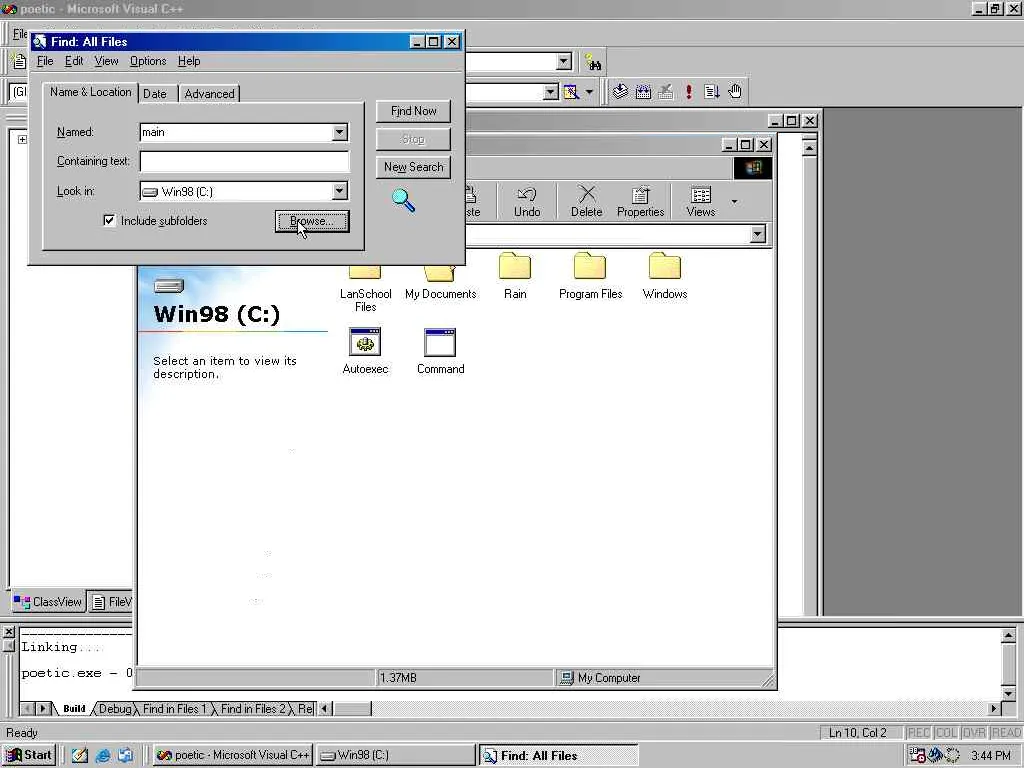The height and width of the screenshot is (768, 1024).
Task: Switch to Win98 (C:) taskbar button
Action: tap(396, 755)
